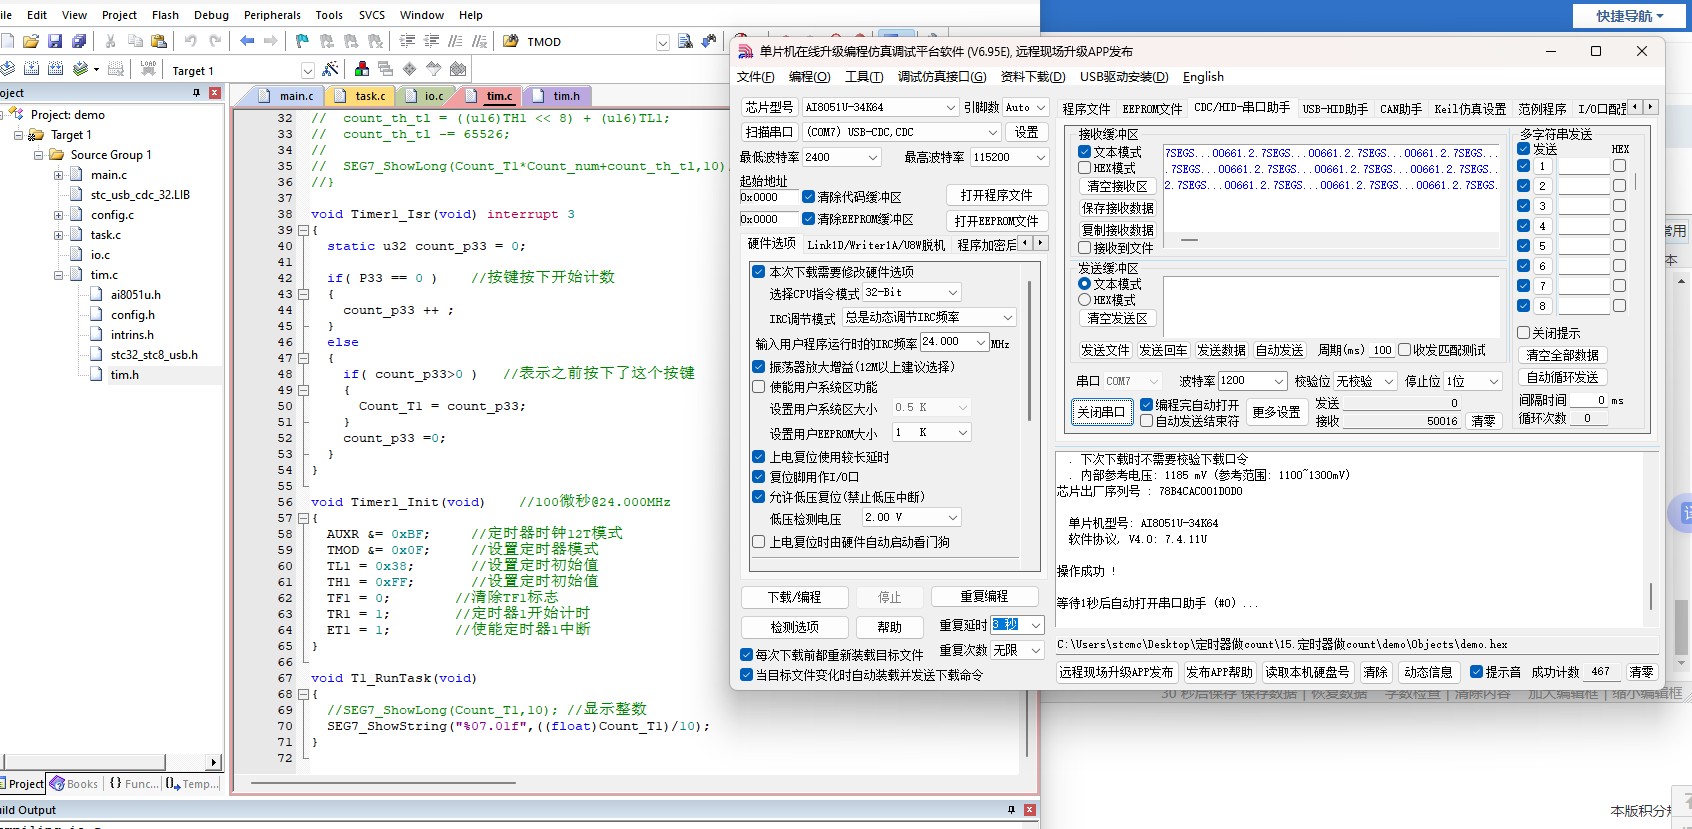The width and height of the screenshot is (1692, 829).
Task: Click the Cut scissors icon
Action: (x=111, y=41)
